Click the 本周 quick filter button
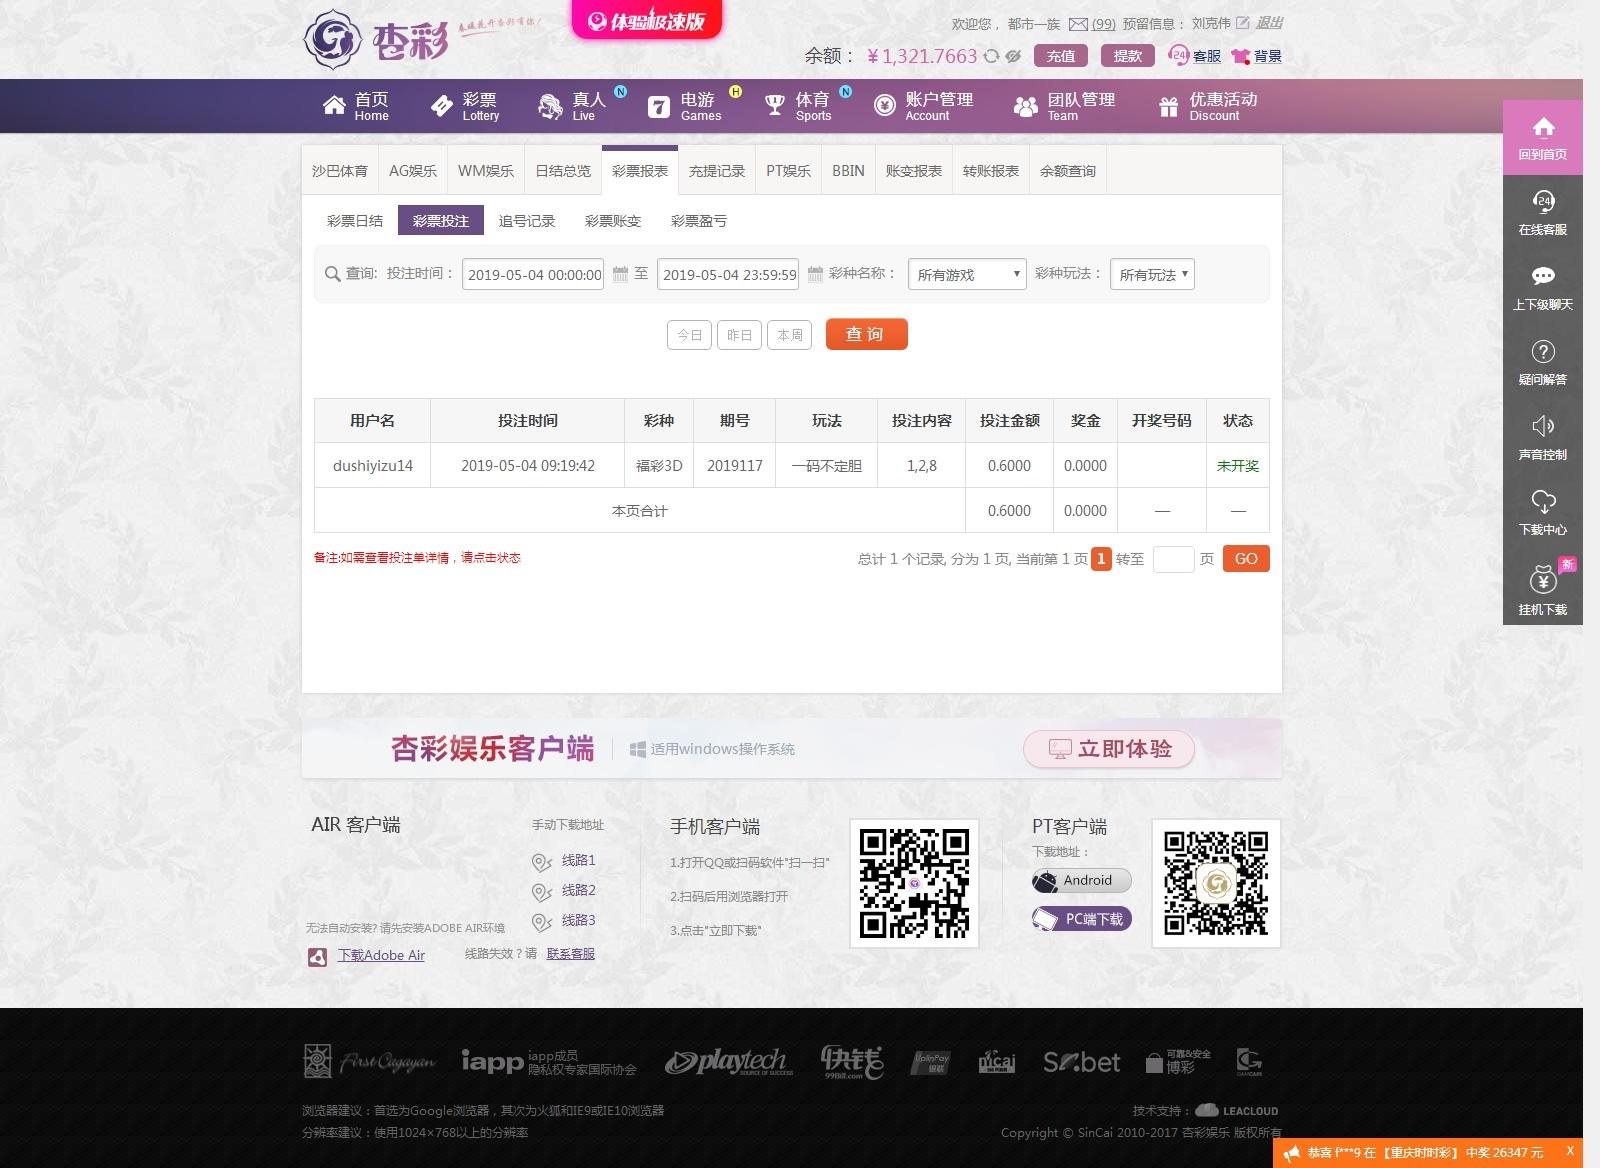This screenshot has height=1168, width=1600. (790, 335)
